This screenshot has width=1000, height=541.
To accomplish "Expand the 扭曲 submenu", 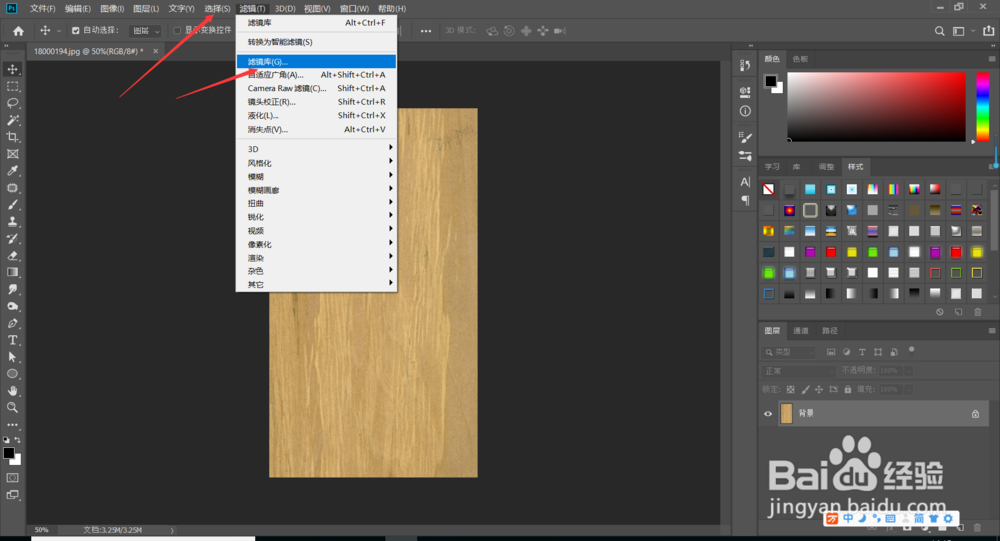I will (x=316, y=204).
